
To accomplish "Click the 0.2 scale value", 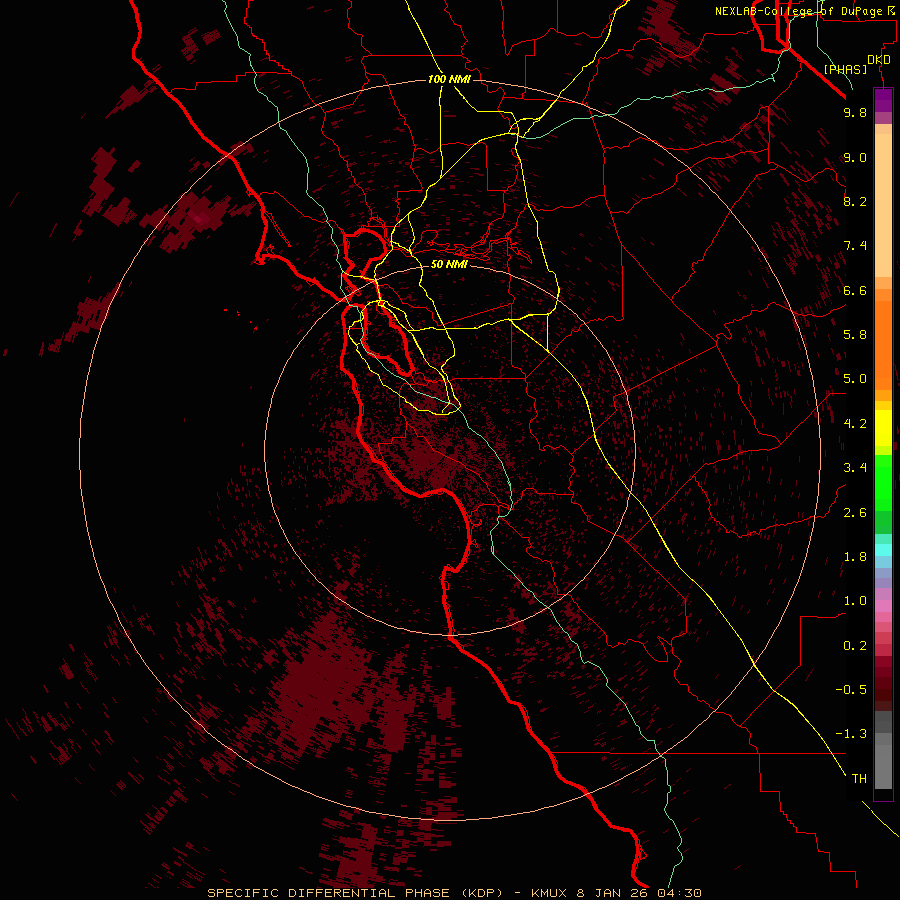I will coord(855,646).
